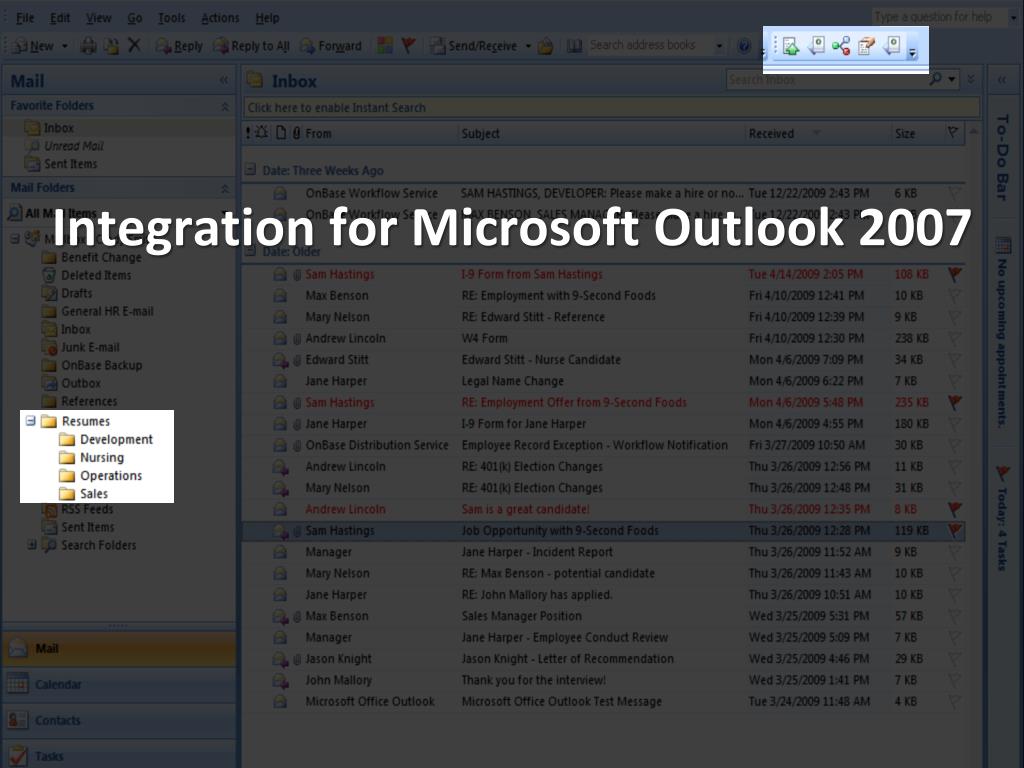The image size is (1024, 768).
Task: Click envelope icon of Legal Name Change email
Action: (280, 381)
